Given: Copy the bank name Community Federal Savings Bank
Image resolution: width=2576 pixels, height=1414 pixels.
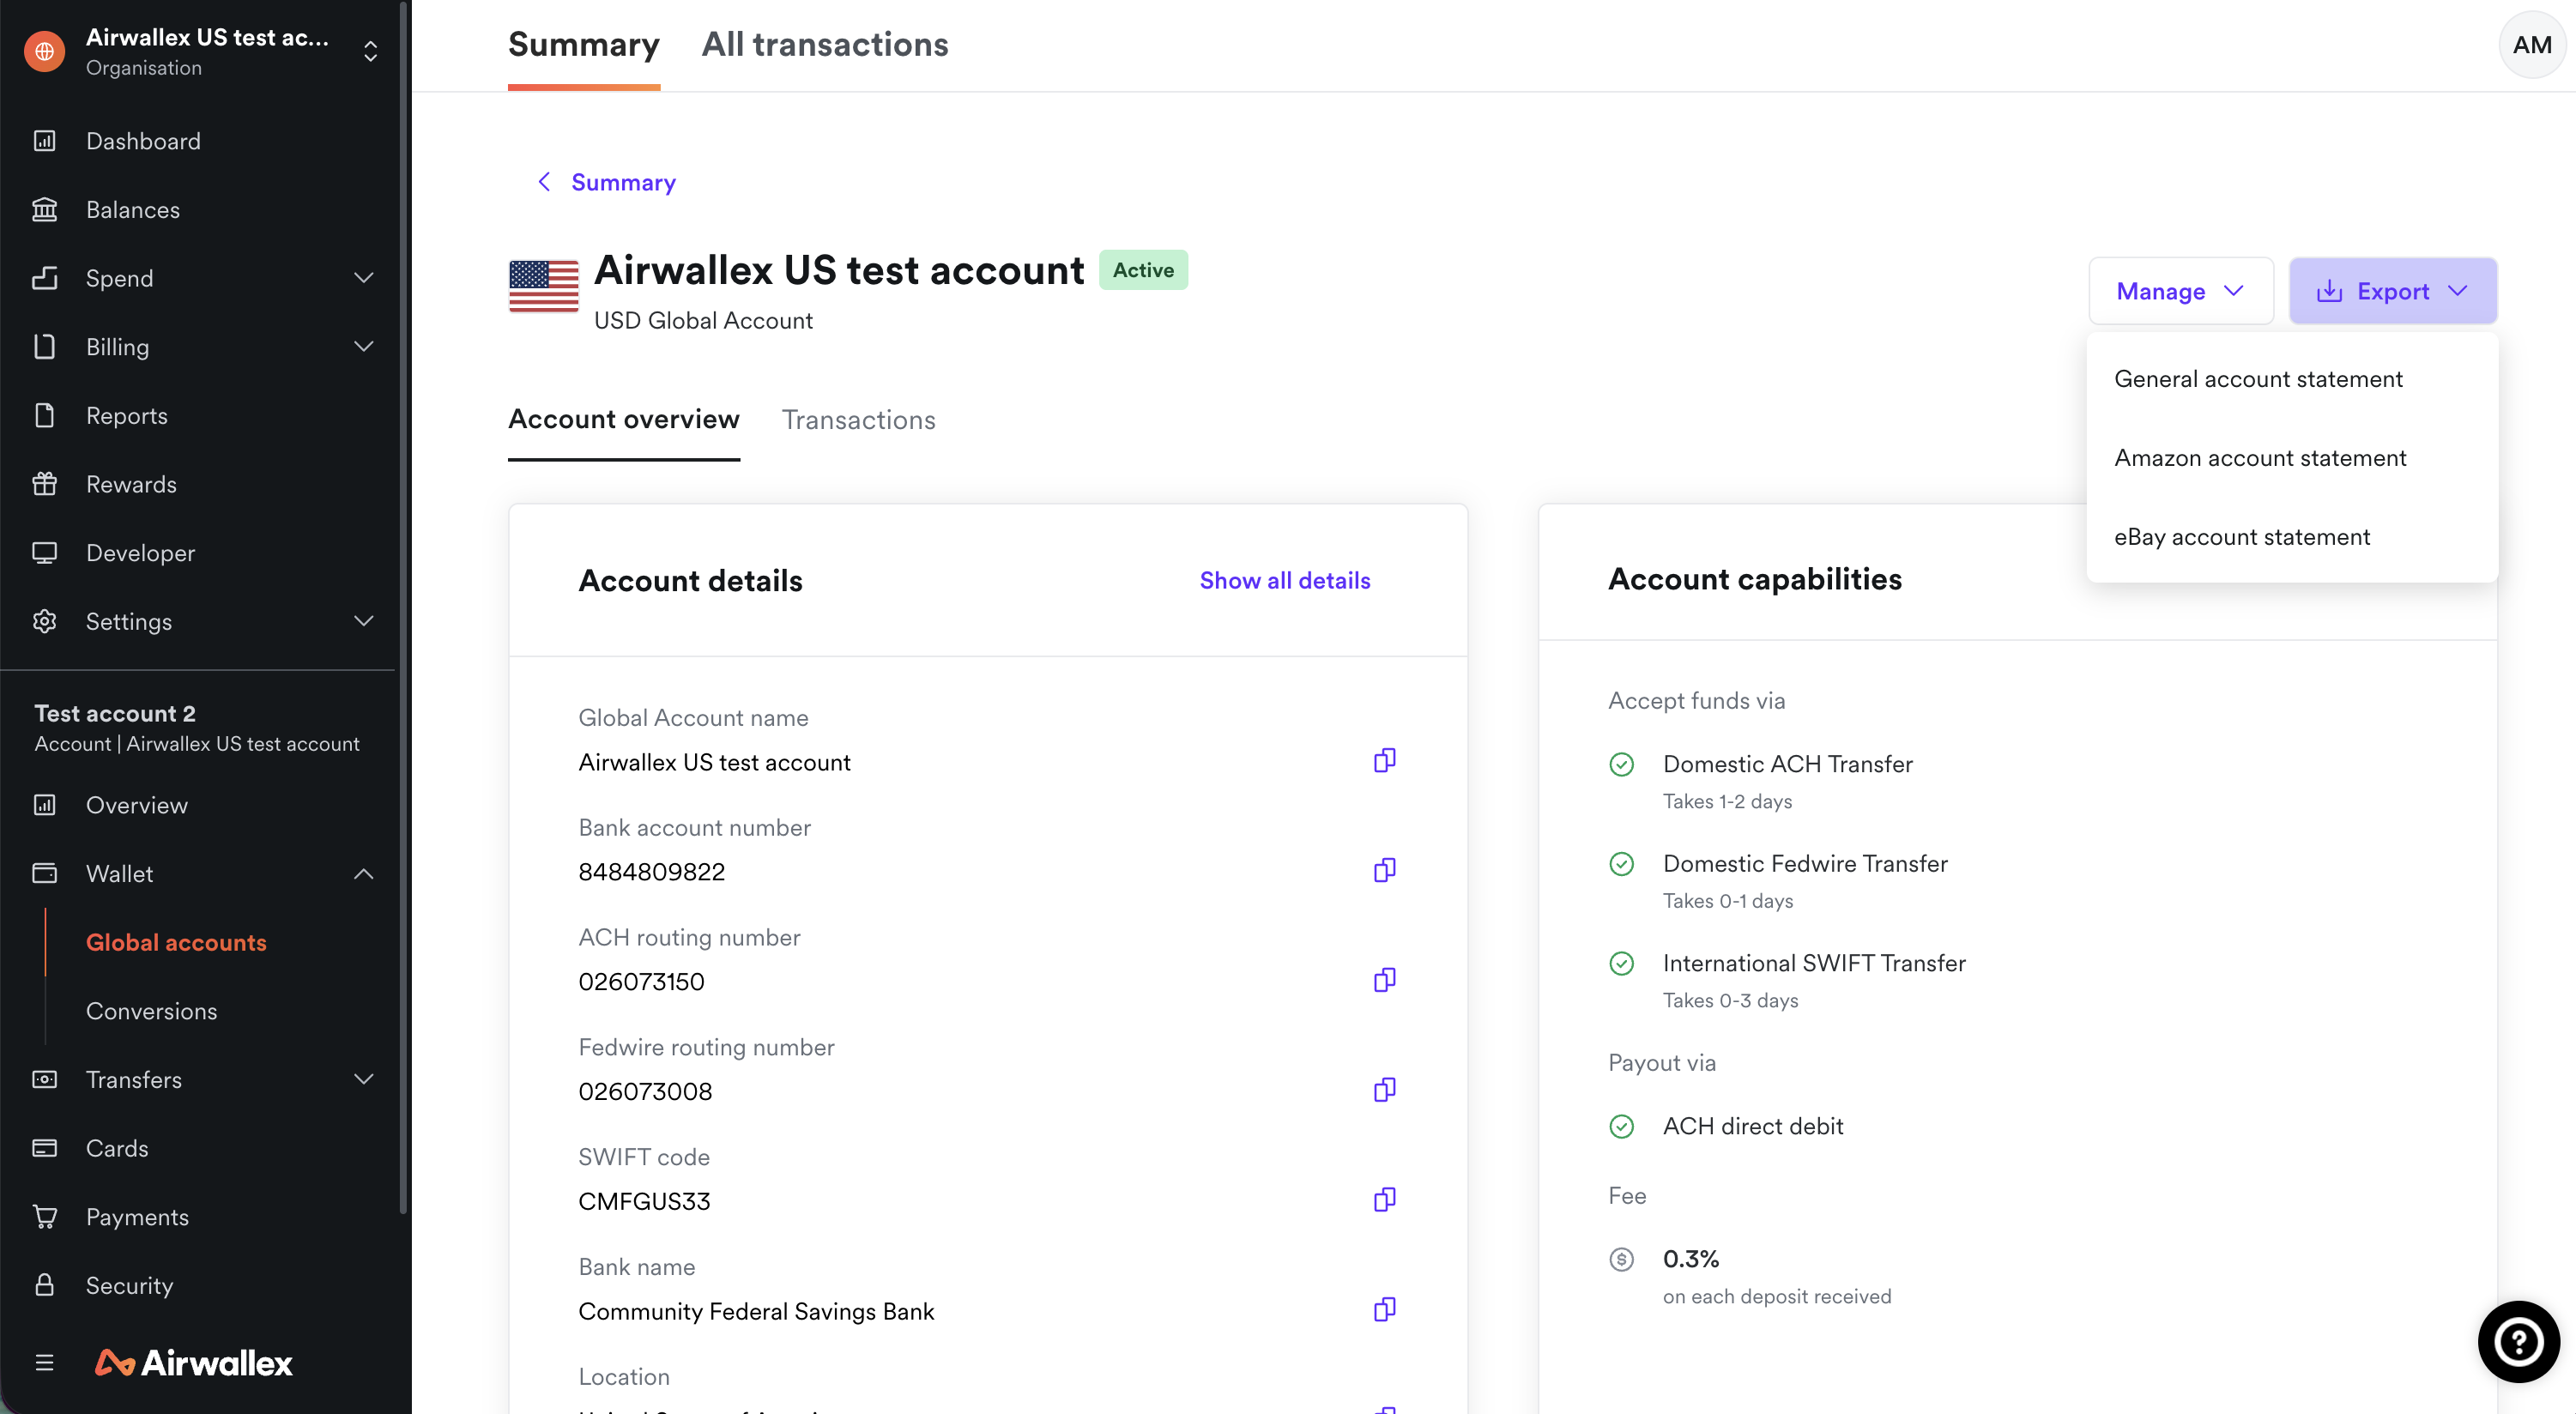Looking at the screenshot, I should [x=1384, y=1310].
